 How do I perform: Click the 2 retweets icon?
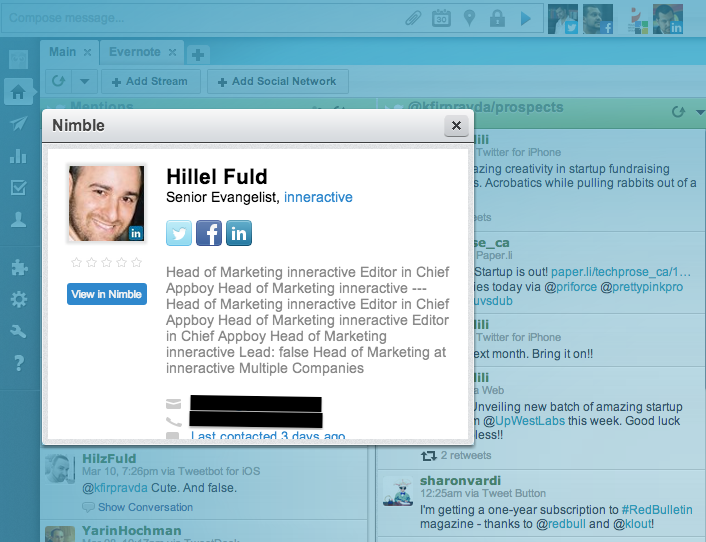coord(428,456)
